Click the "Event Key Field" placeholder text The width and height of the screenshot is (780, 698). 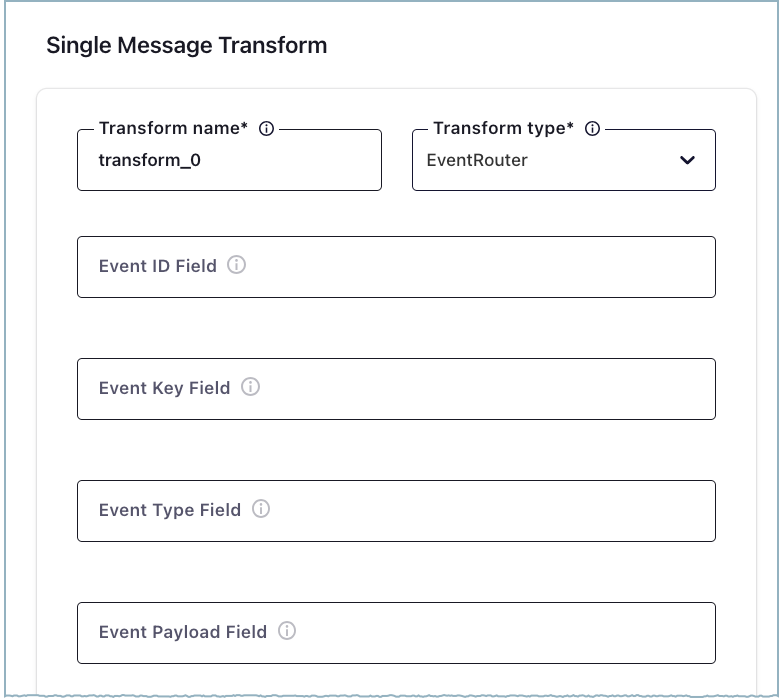[x=165, y=389]
